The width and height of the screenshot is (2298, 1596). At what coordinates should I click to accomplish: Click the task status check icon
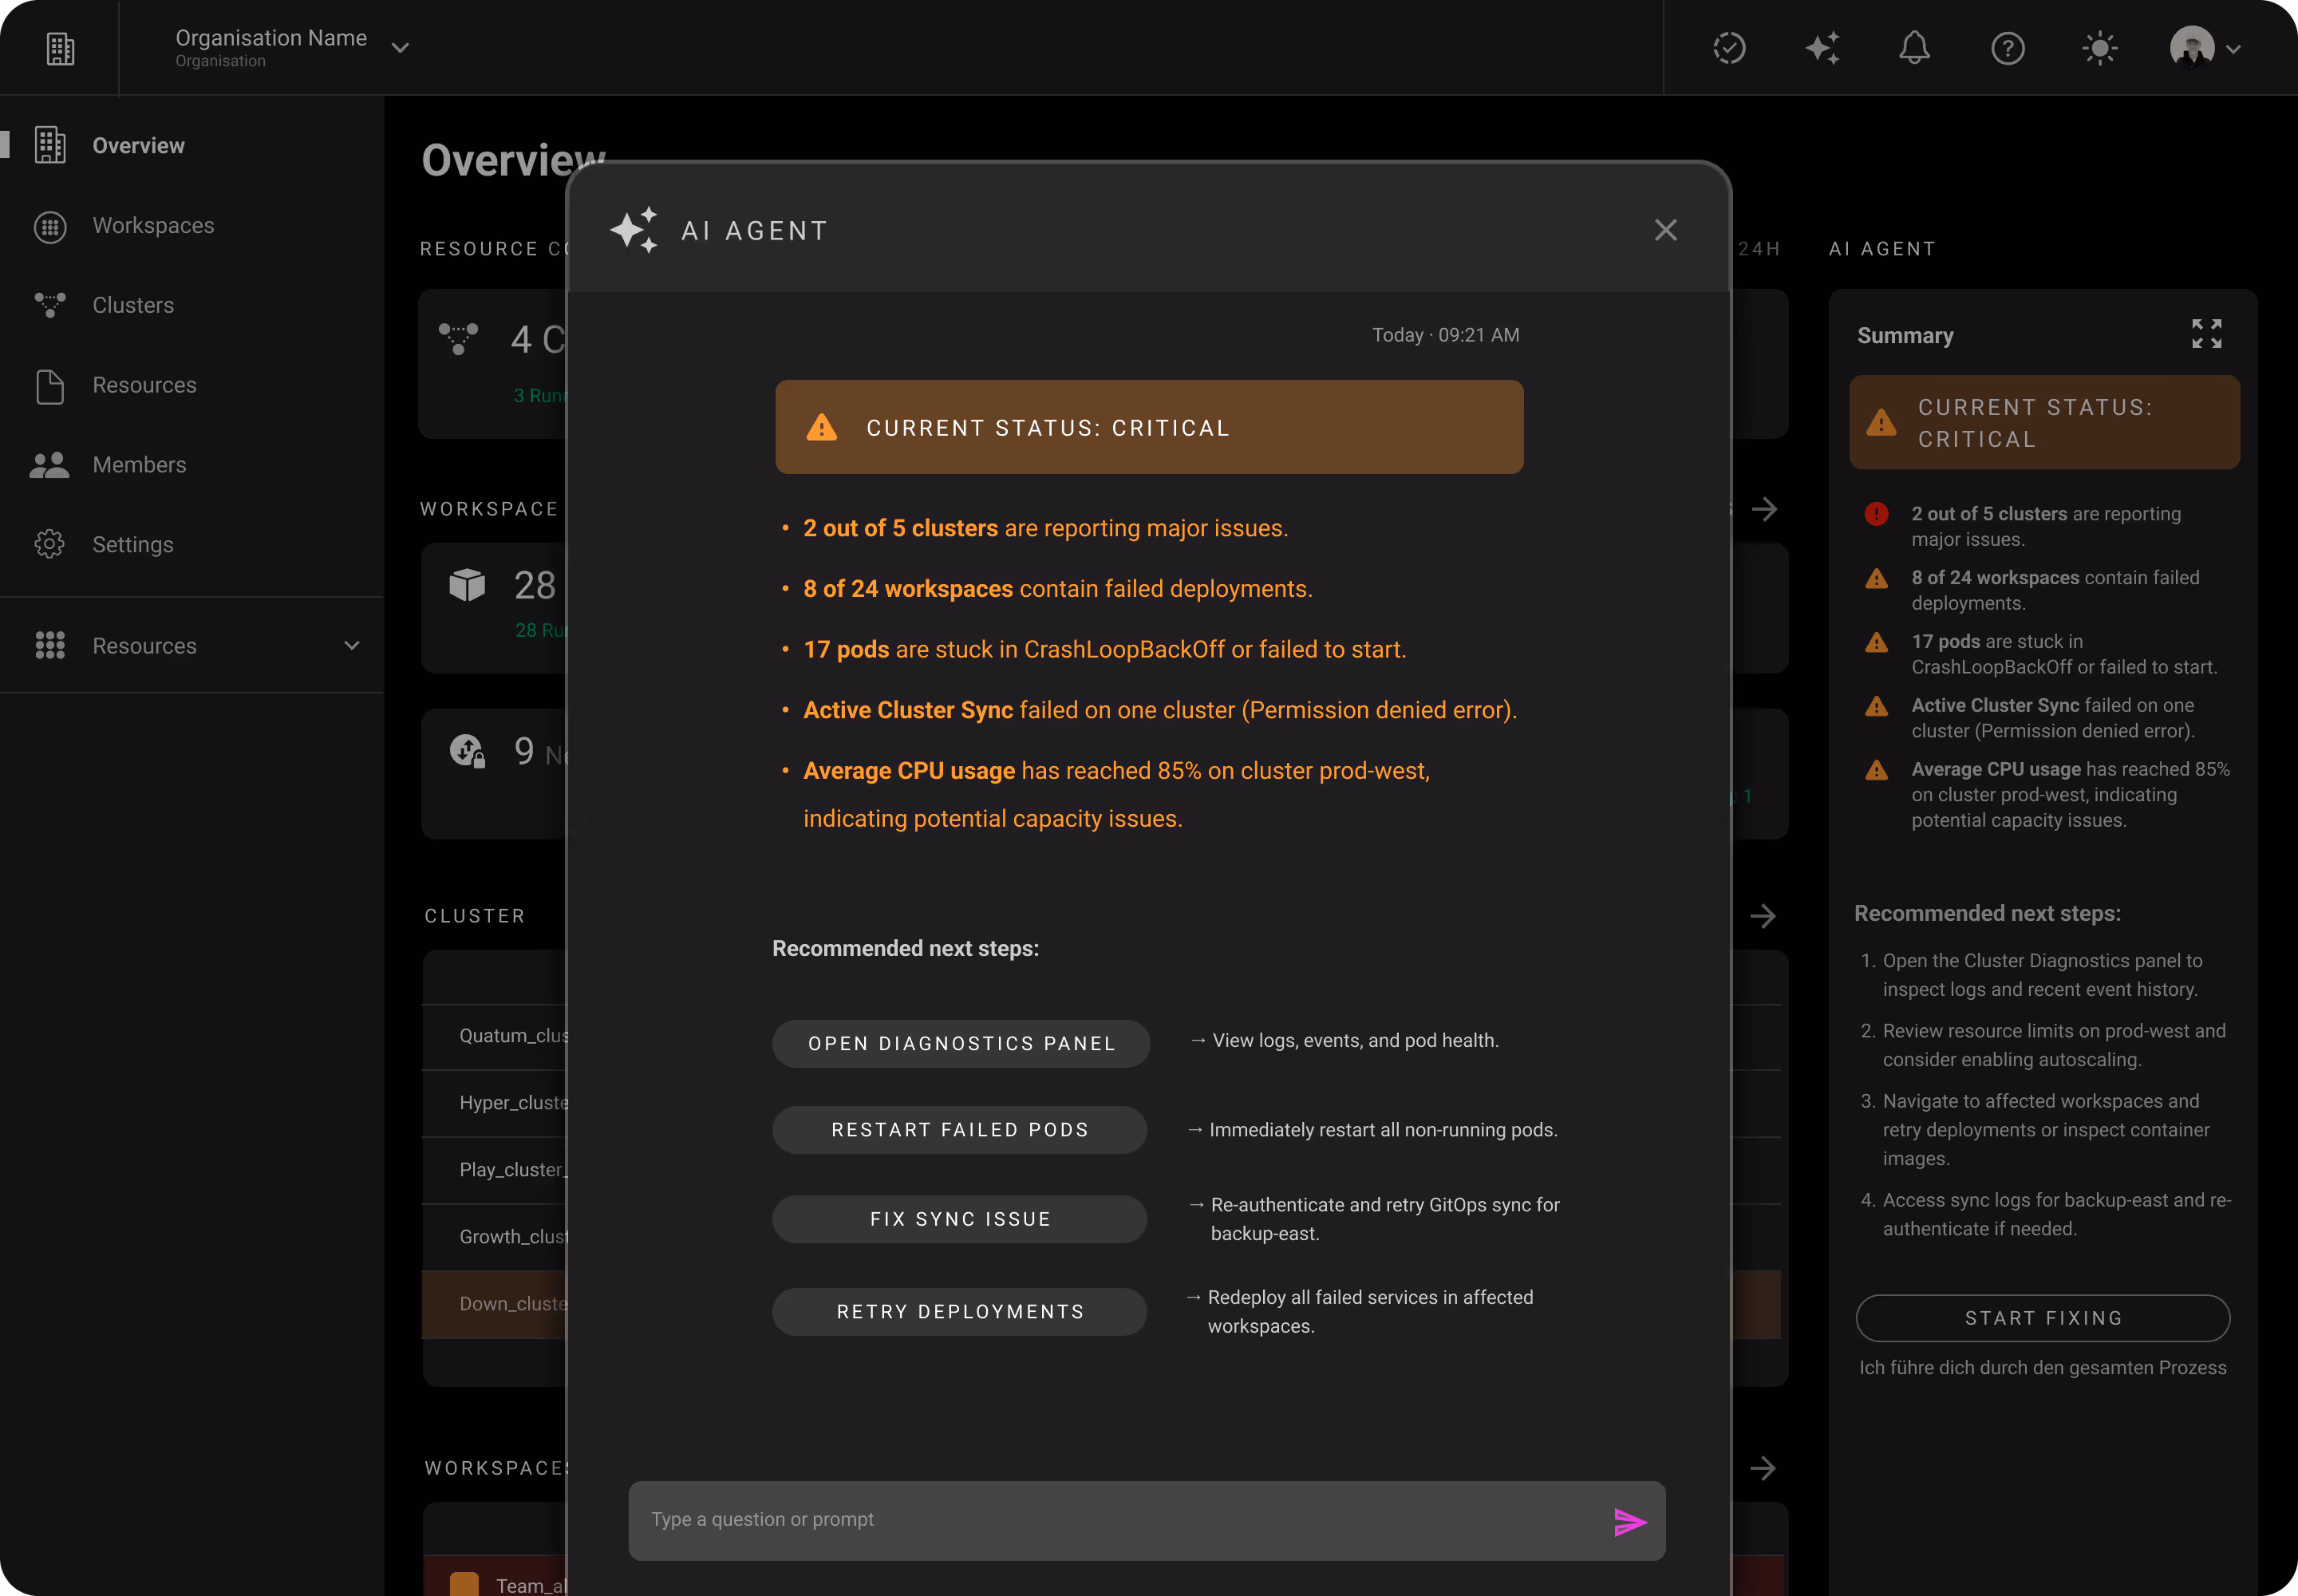(1729, 48)
